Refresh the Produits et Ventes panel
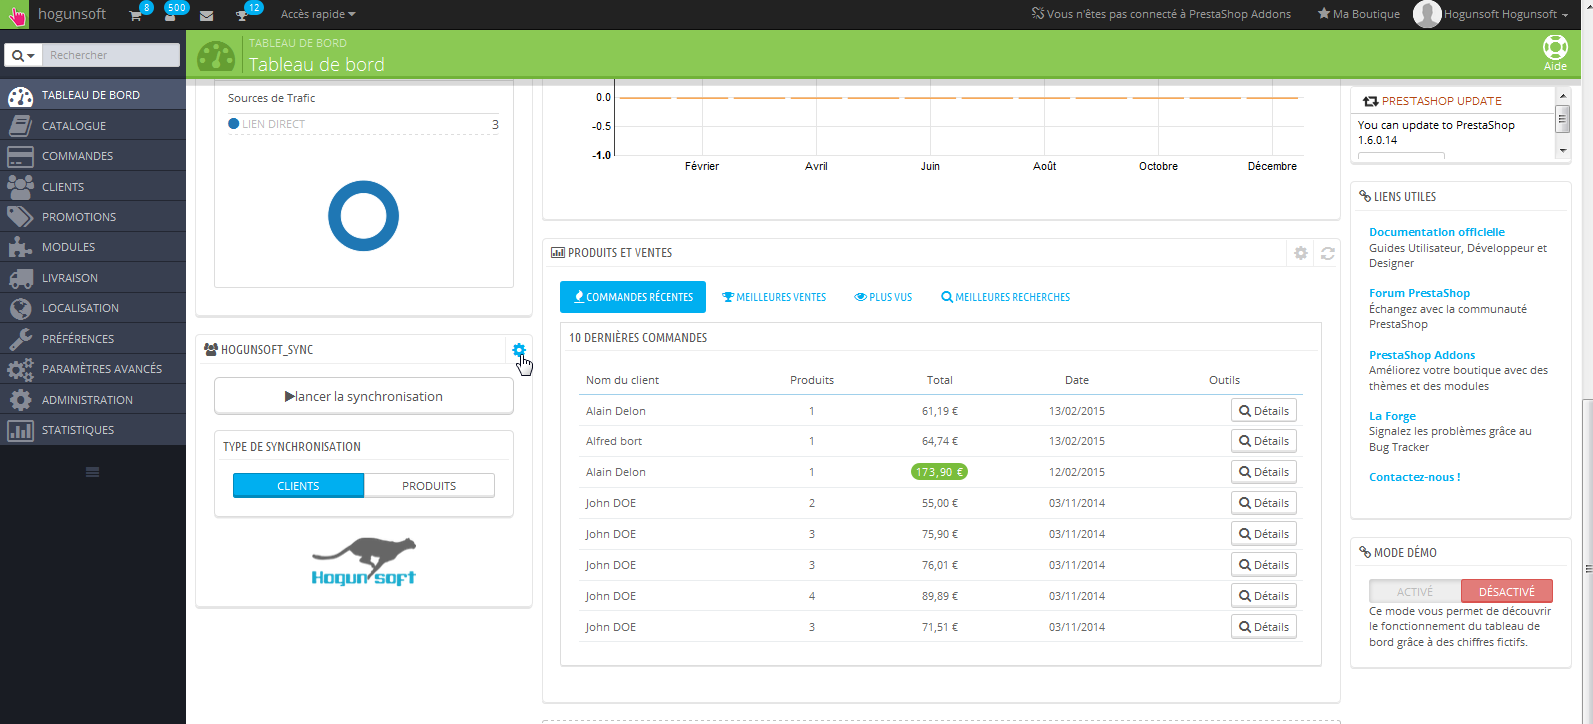The height and width of the screenshot is (724, 1593). pos(1327,253)
